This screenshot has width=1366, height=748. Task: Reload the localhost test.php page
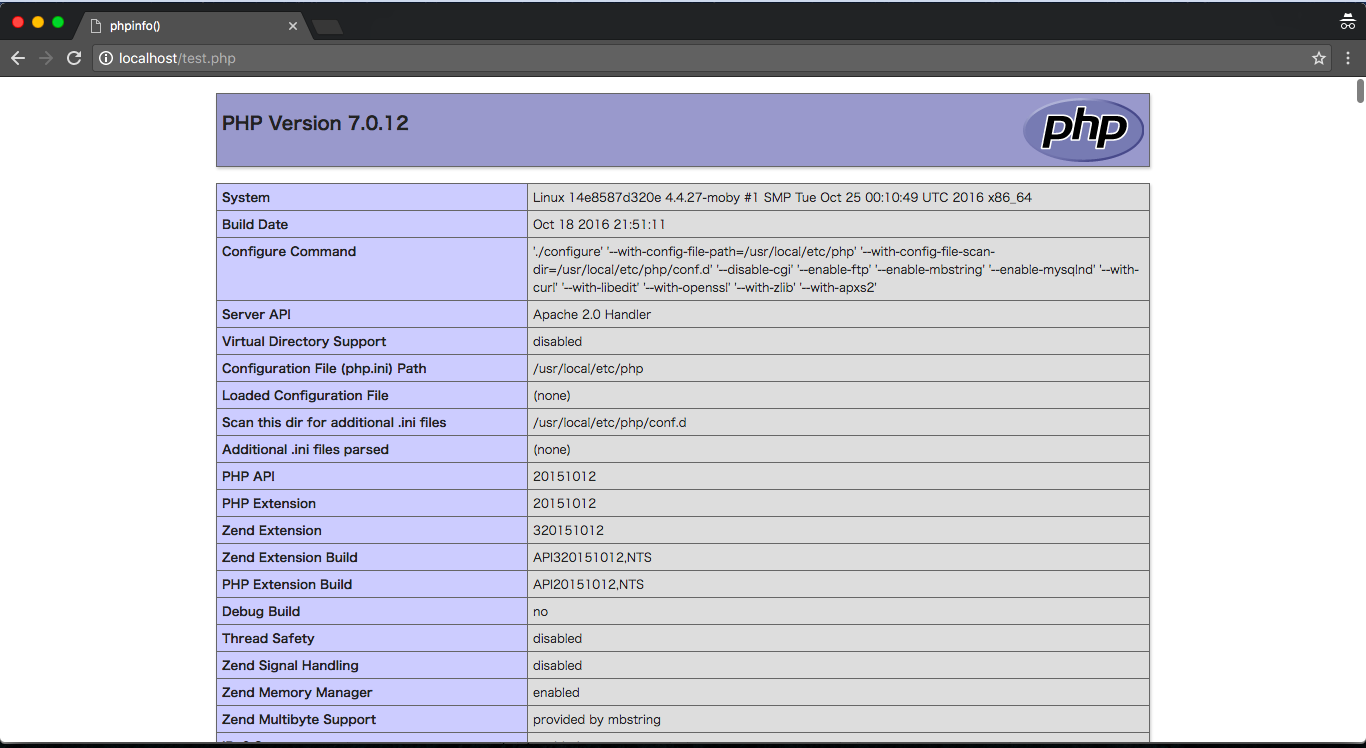74,58
